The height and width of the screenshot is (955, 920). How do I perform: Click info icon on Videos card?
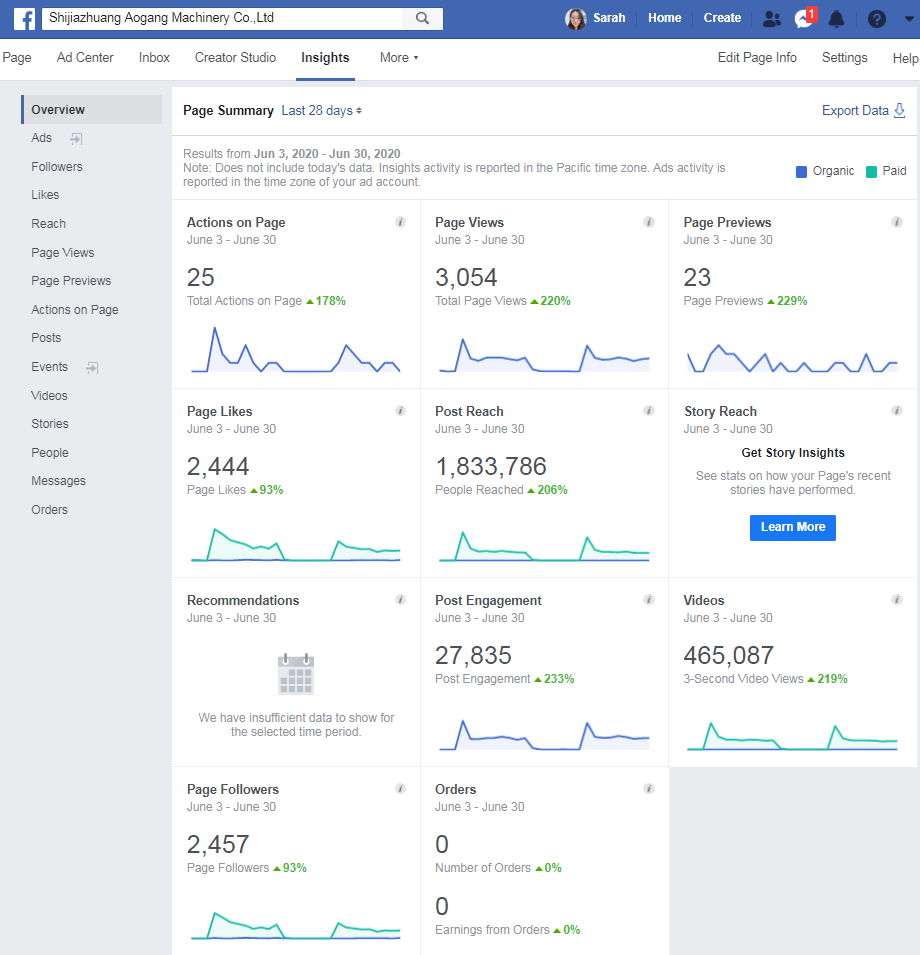coord(897,600)
